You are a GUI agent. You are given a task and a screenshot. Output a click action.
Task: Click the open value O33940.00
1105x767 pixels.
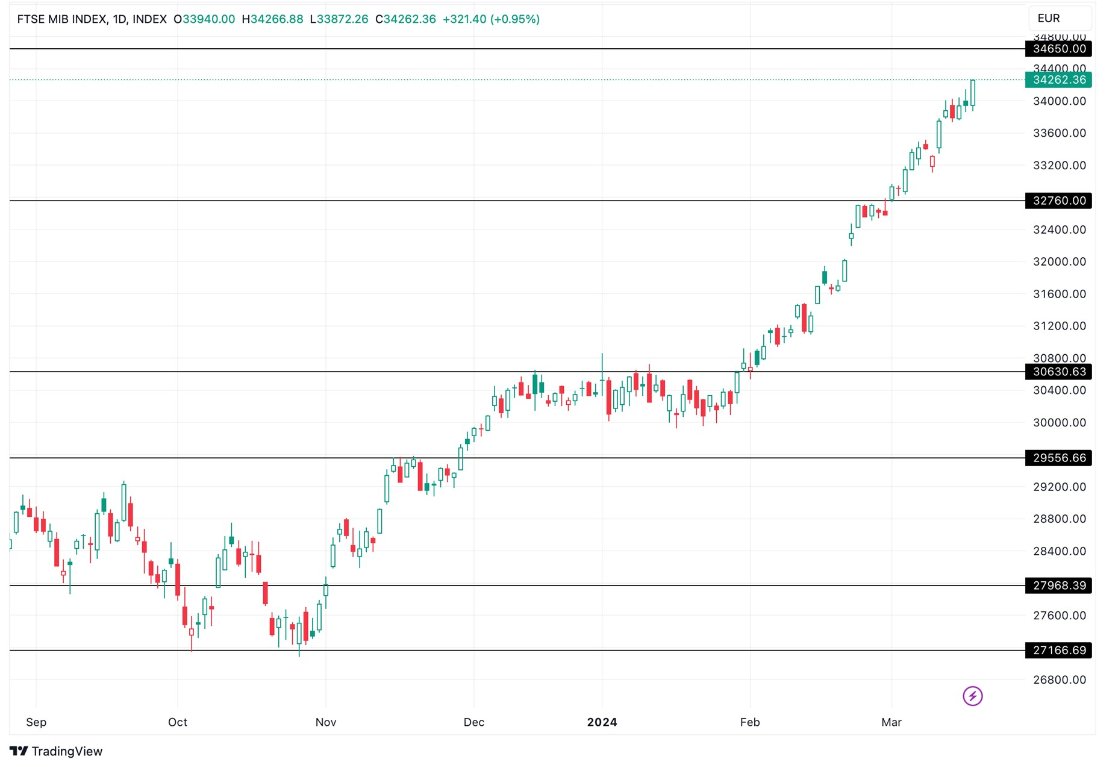click(205, 18)
